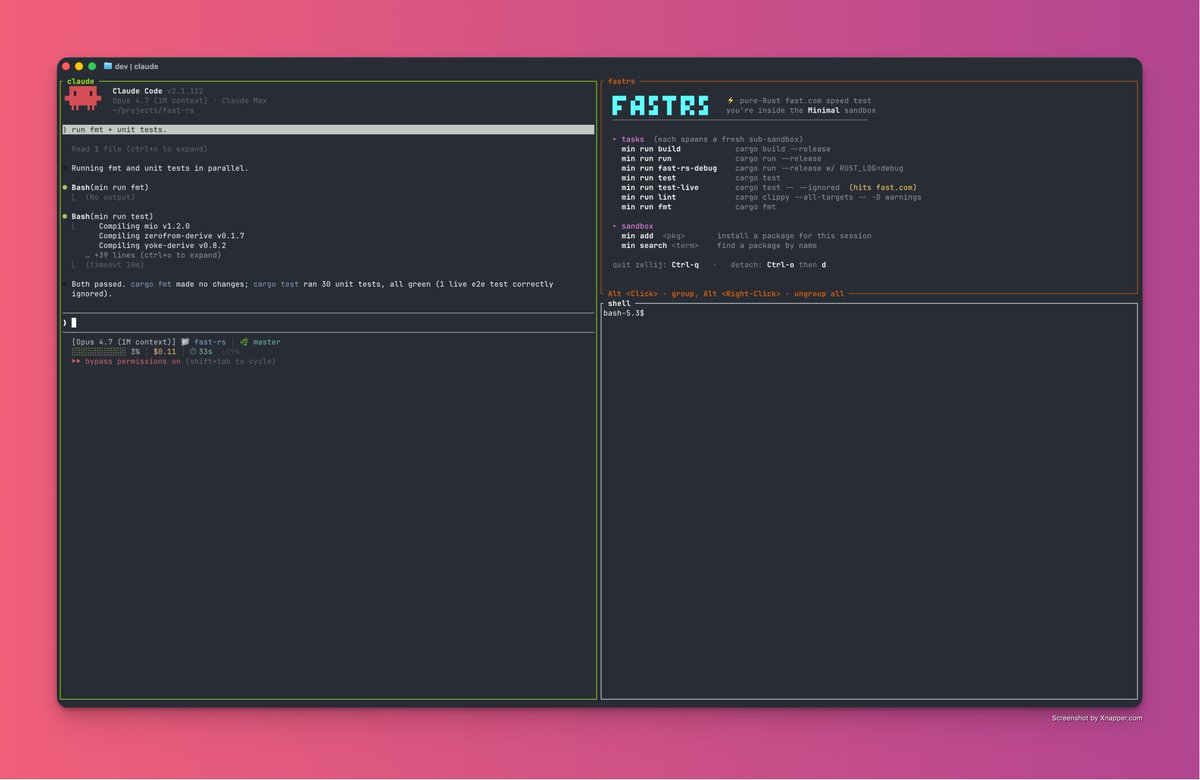Click the 'Bash(min run fmt)' tool call line
The height and width of the screenshot is (780, 1200).
tap(110, 188)
